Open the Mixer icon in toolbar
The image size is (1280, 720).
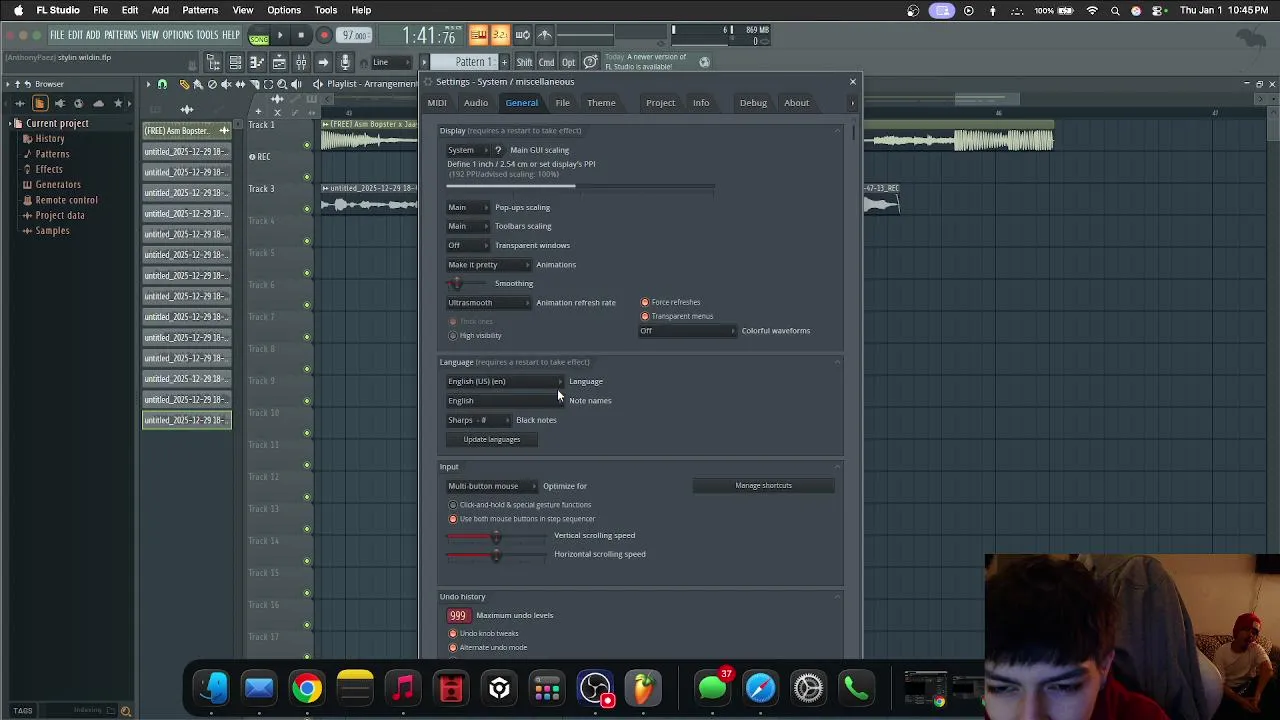[301, 63]
